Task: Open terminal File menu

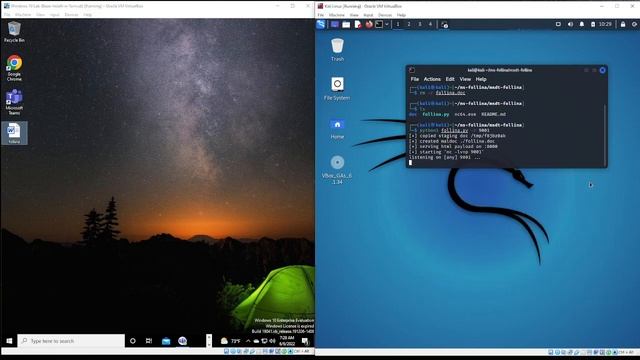Action: click(x=415, y=79)
